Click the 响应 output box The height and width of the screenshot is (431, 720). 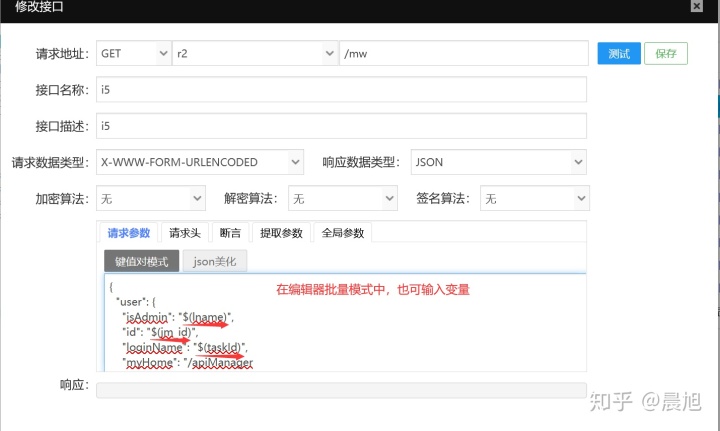click(x=341, y=390)
